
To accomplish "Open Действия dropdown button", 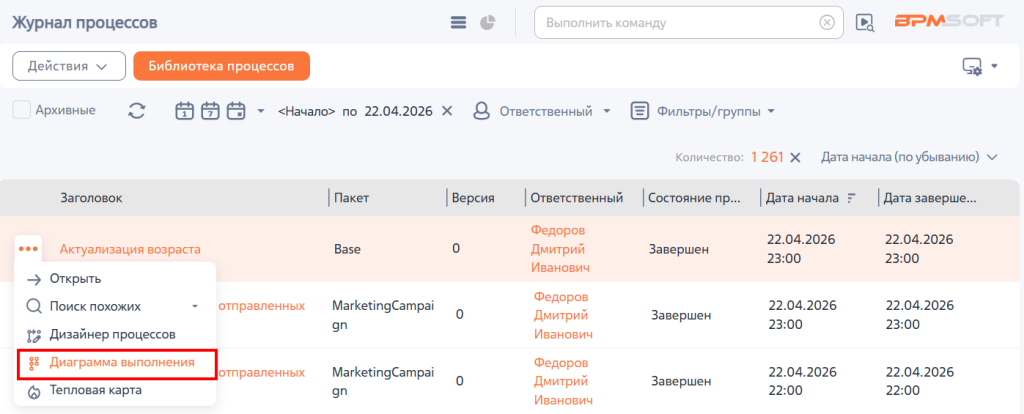I will pyautogui.click(x=69, y=66).
